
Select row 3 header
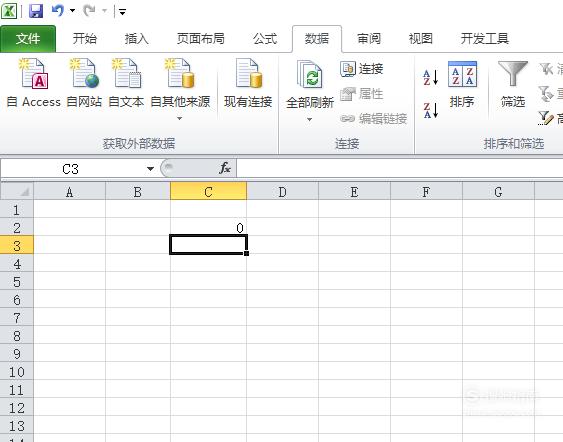[17, 246]
